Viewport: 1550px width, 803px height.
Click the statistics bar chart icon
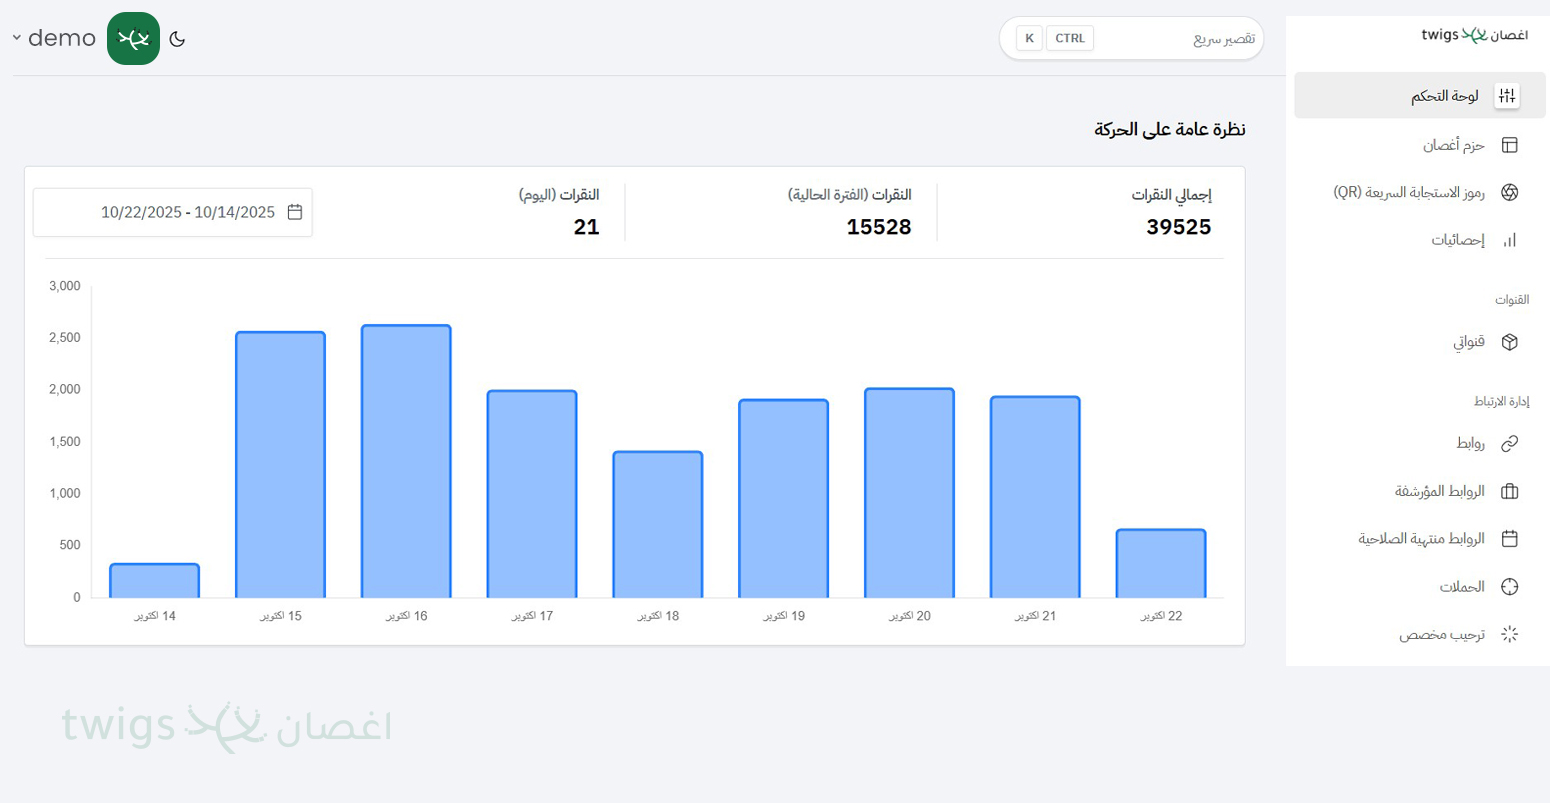[x=1509, y=240]
